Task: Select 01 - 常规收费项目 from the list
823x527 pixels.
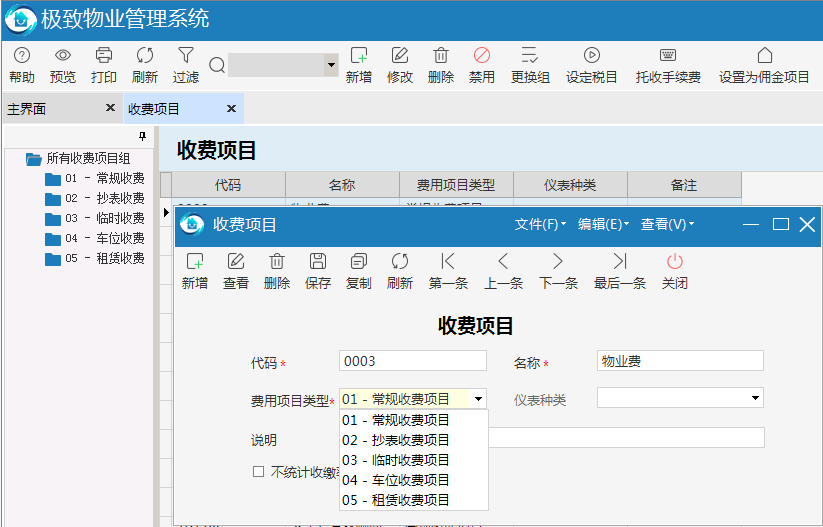Action: [414, 420]
